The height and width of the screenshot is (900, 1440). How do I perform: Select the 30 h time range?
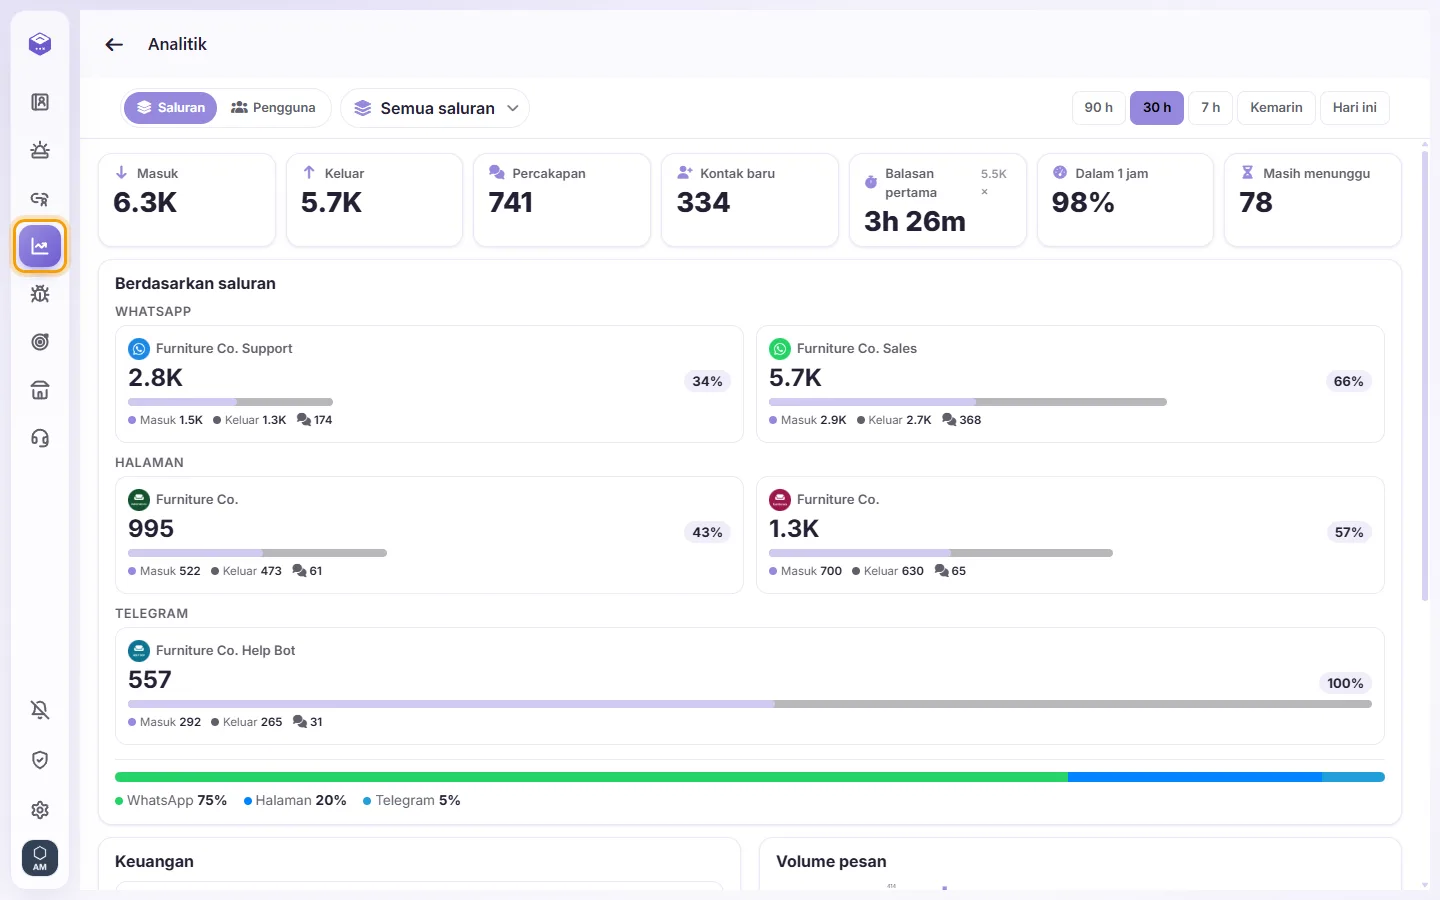(x=1157, y=108)
